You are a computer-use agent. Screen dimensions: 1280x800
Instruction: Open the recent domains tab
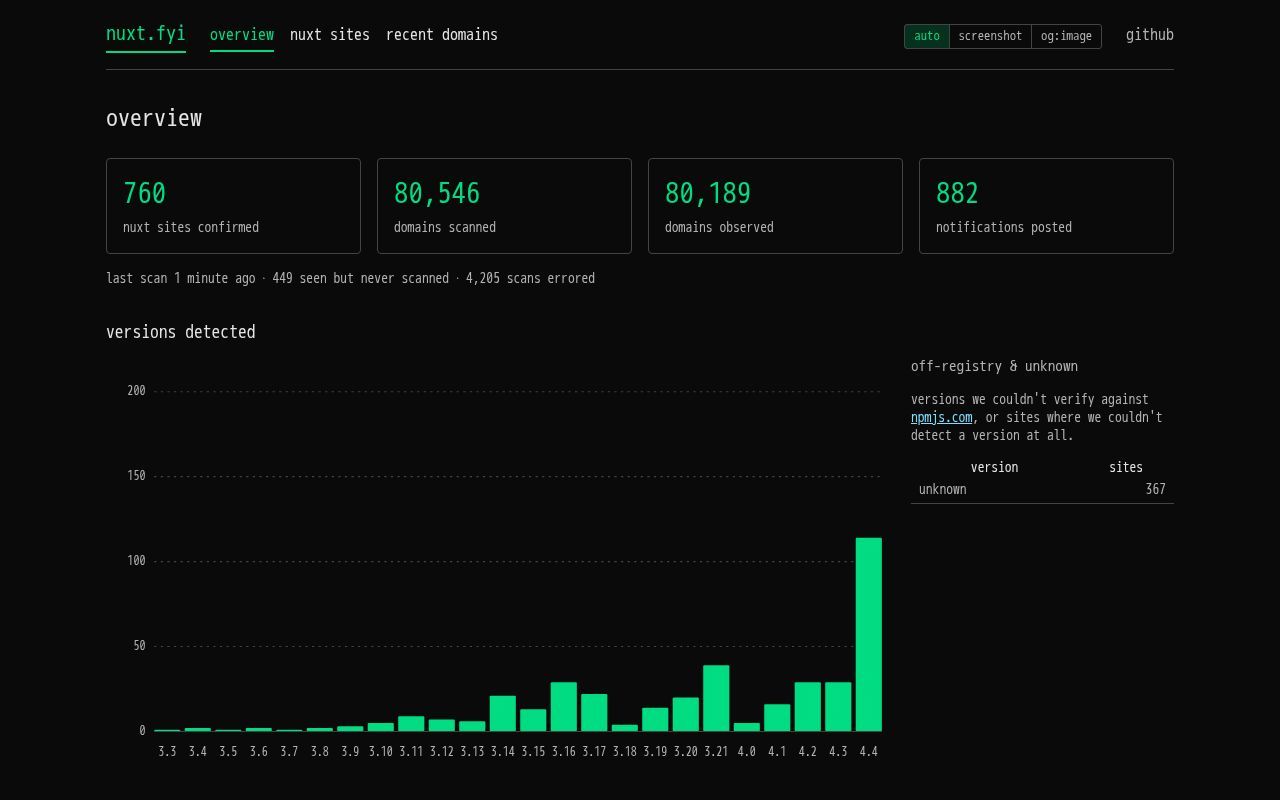point(442,35)
